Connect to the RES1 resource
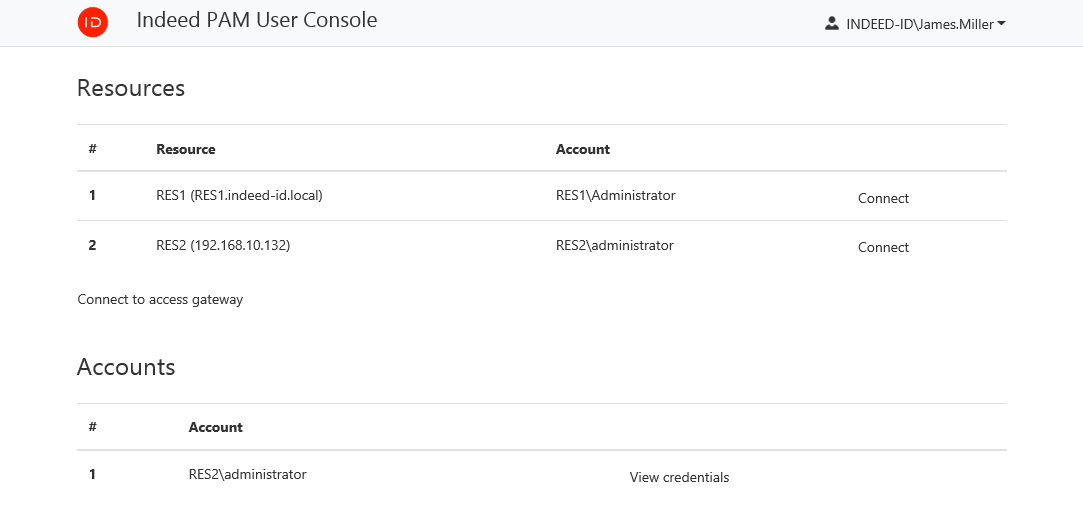 point(883,198)
